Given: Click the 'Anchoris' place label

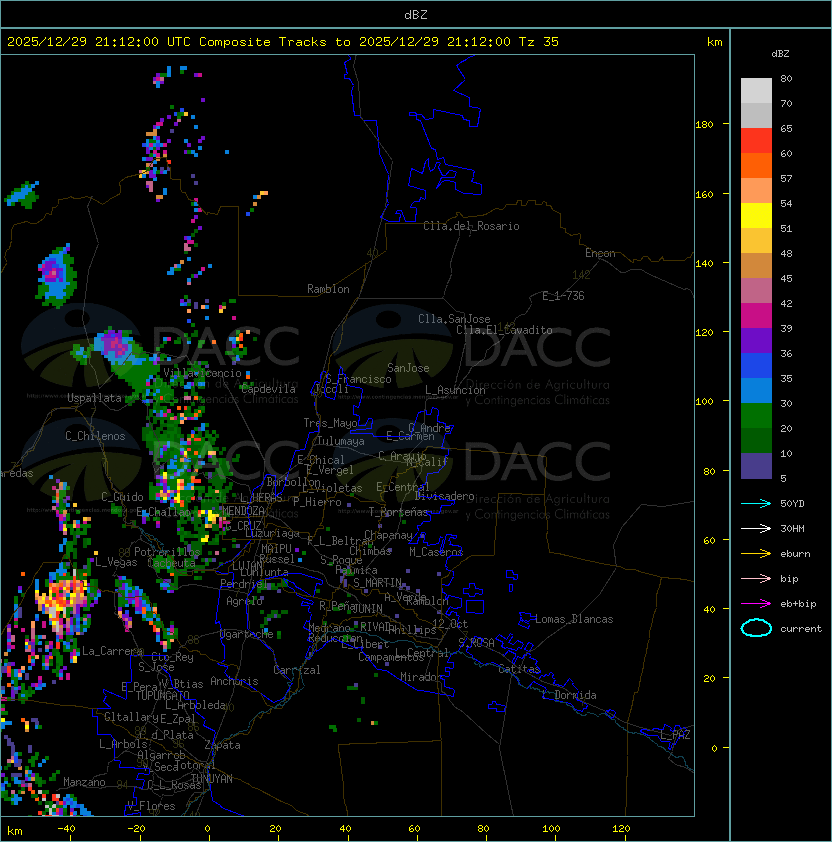Looking at the screenshot, I should [234, 681].
